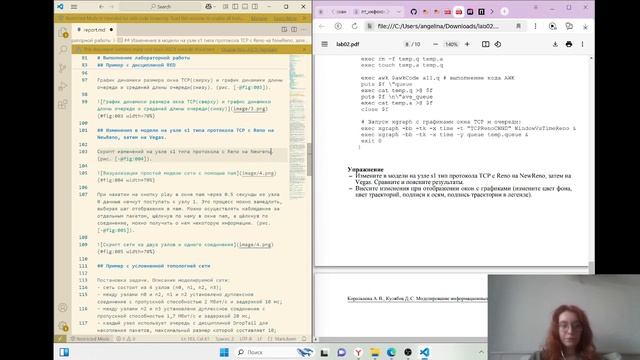Image resolution: width=640 pixels, height=360 pixels.
Task: Click the VS Code editor vertical scrollbar
Action: [309, 159]
